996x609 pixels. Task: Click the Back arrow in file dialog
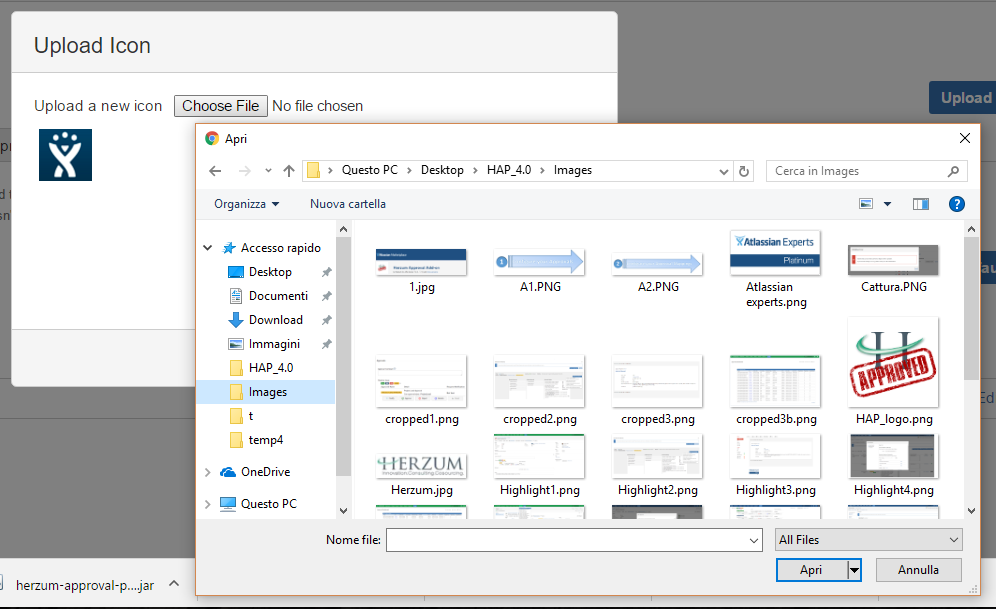(x=215, y=171)
